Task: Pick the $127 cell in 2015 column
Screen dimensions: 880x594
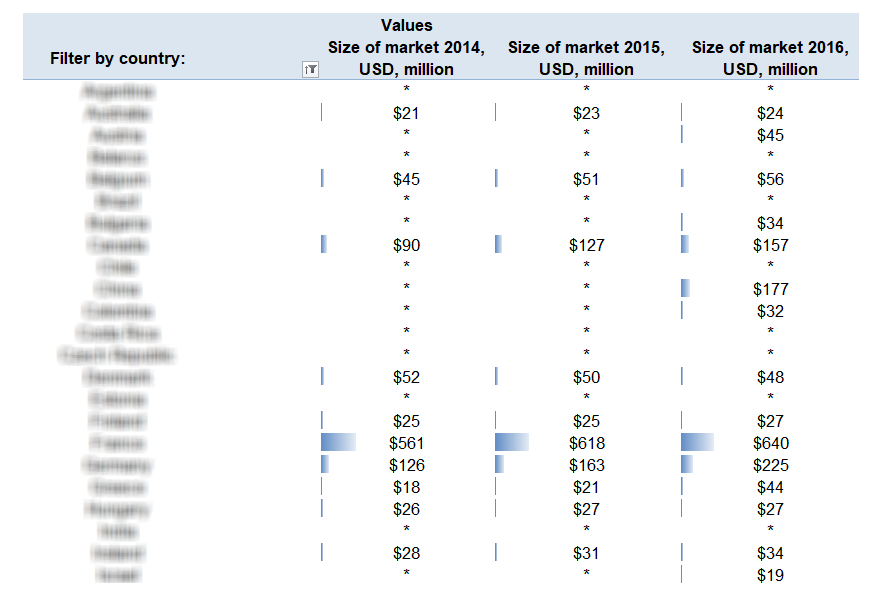Action: tap(586, 245)
